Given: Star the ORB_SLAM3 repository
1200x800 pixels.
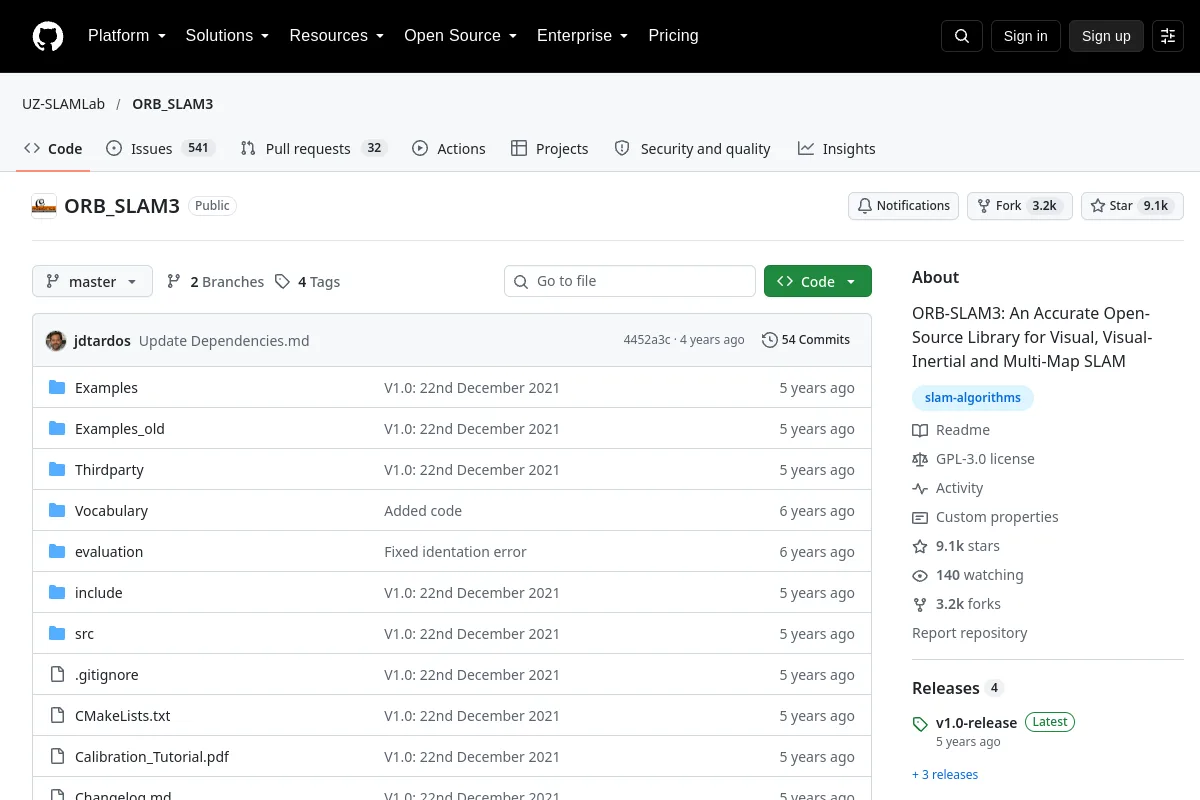Looking at the screenshot, I should (x=1133, y=206).
